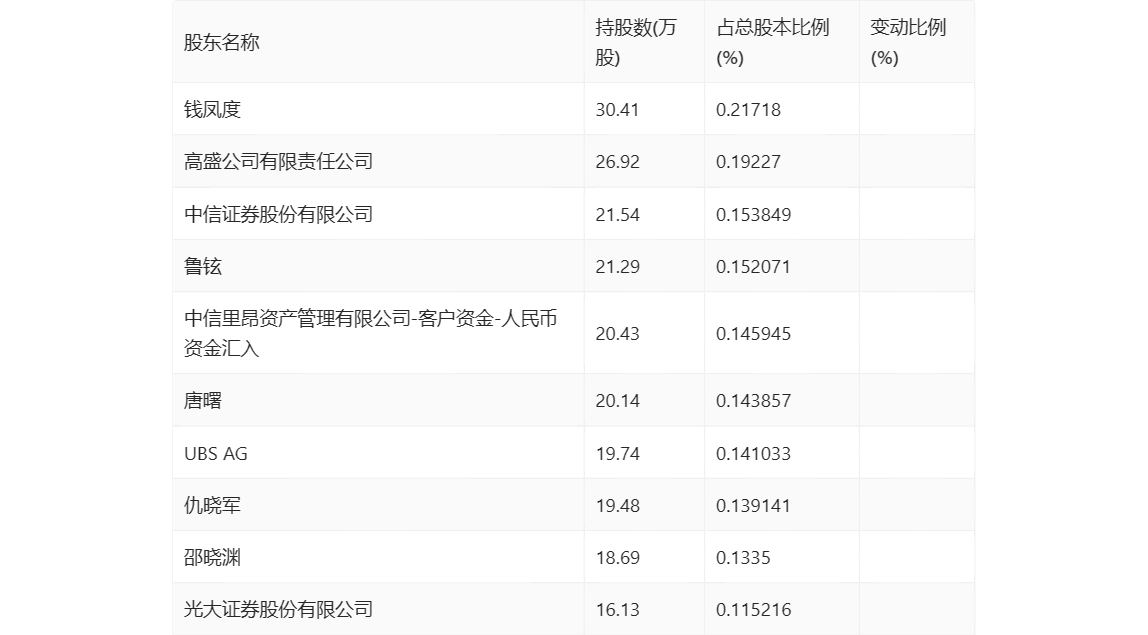The width and height of the screenshot is (1148, 635).
Task: Select the ratio 0.1335
Action: (x=743, y=557)
